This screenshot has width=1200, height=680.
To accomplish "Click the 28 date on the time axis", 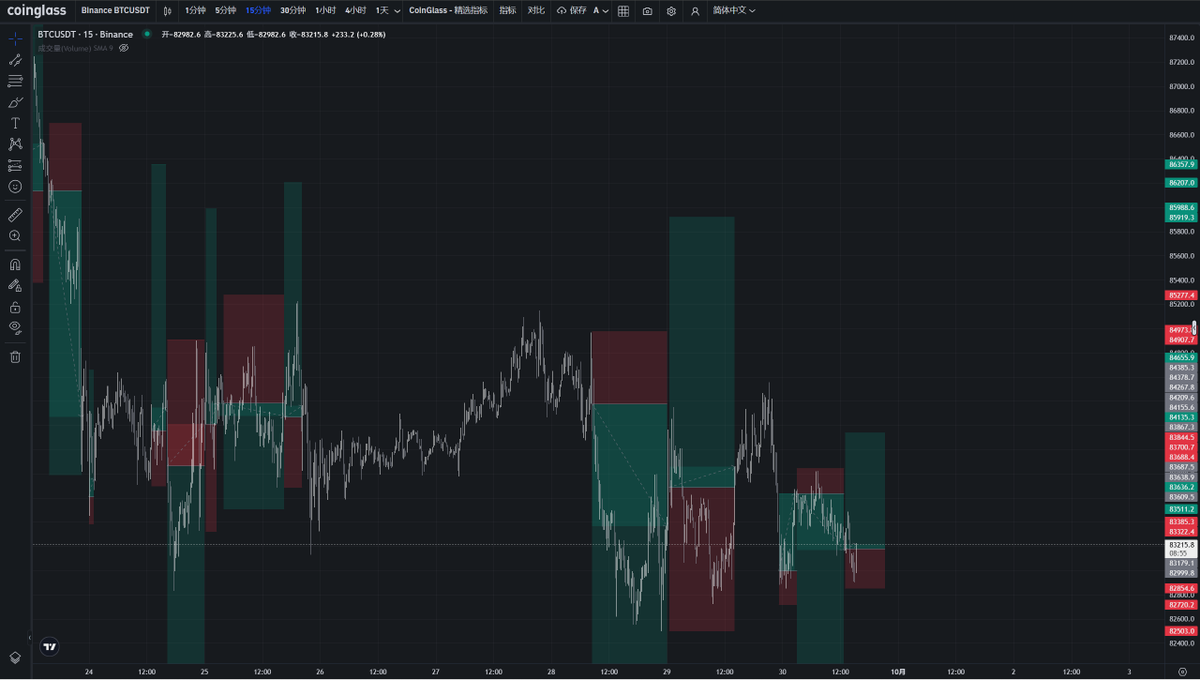I will [551, 672].
